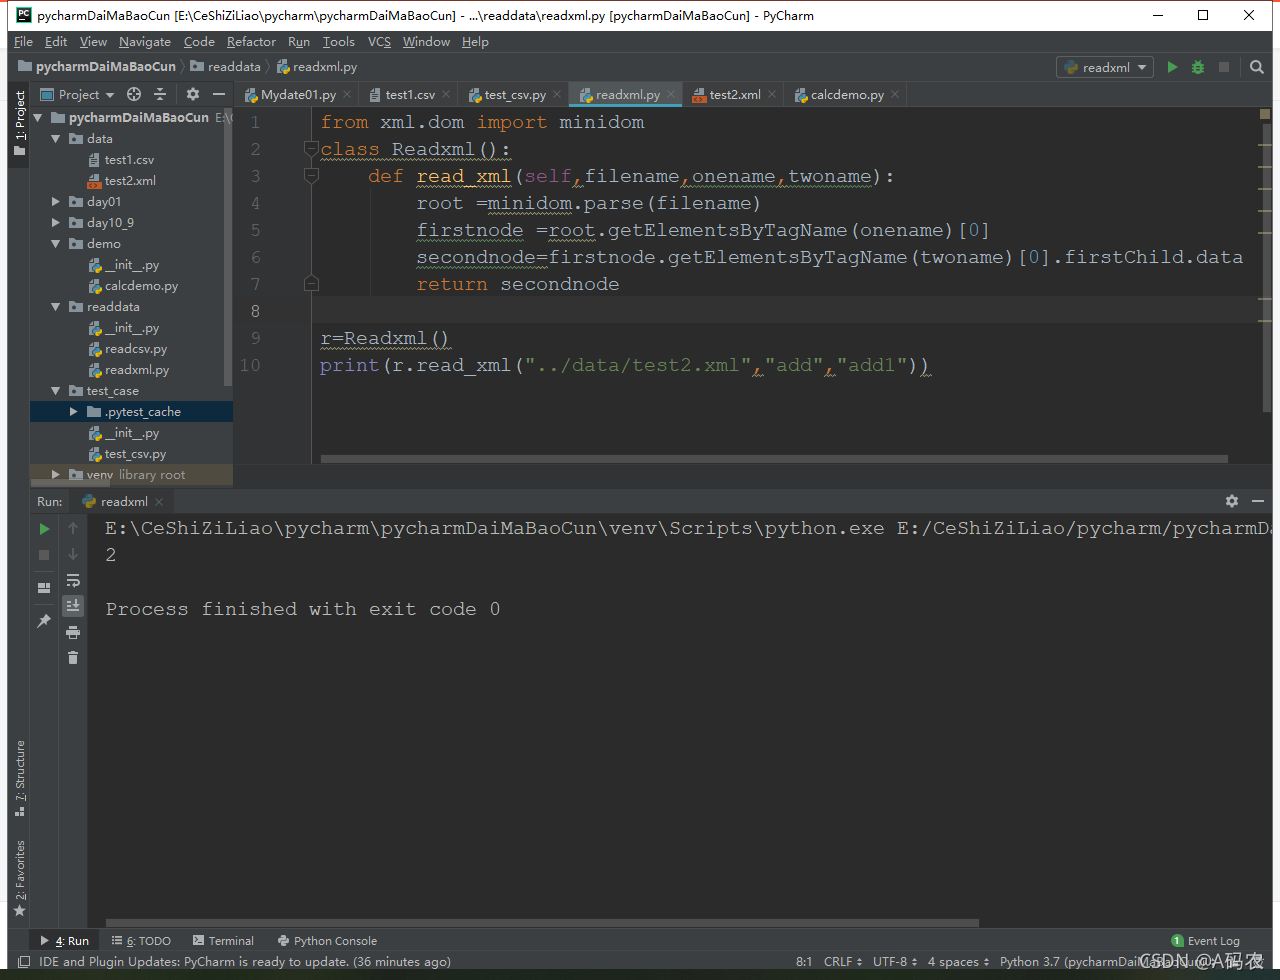Click the locate-file target icon in Project panel
1280x980 pixels.
tap(134, 94)
